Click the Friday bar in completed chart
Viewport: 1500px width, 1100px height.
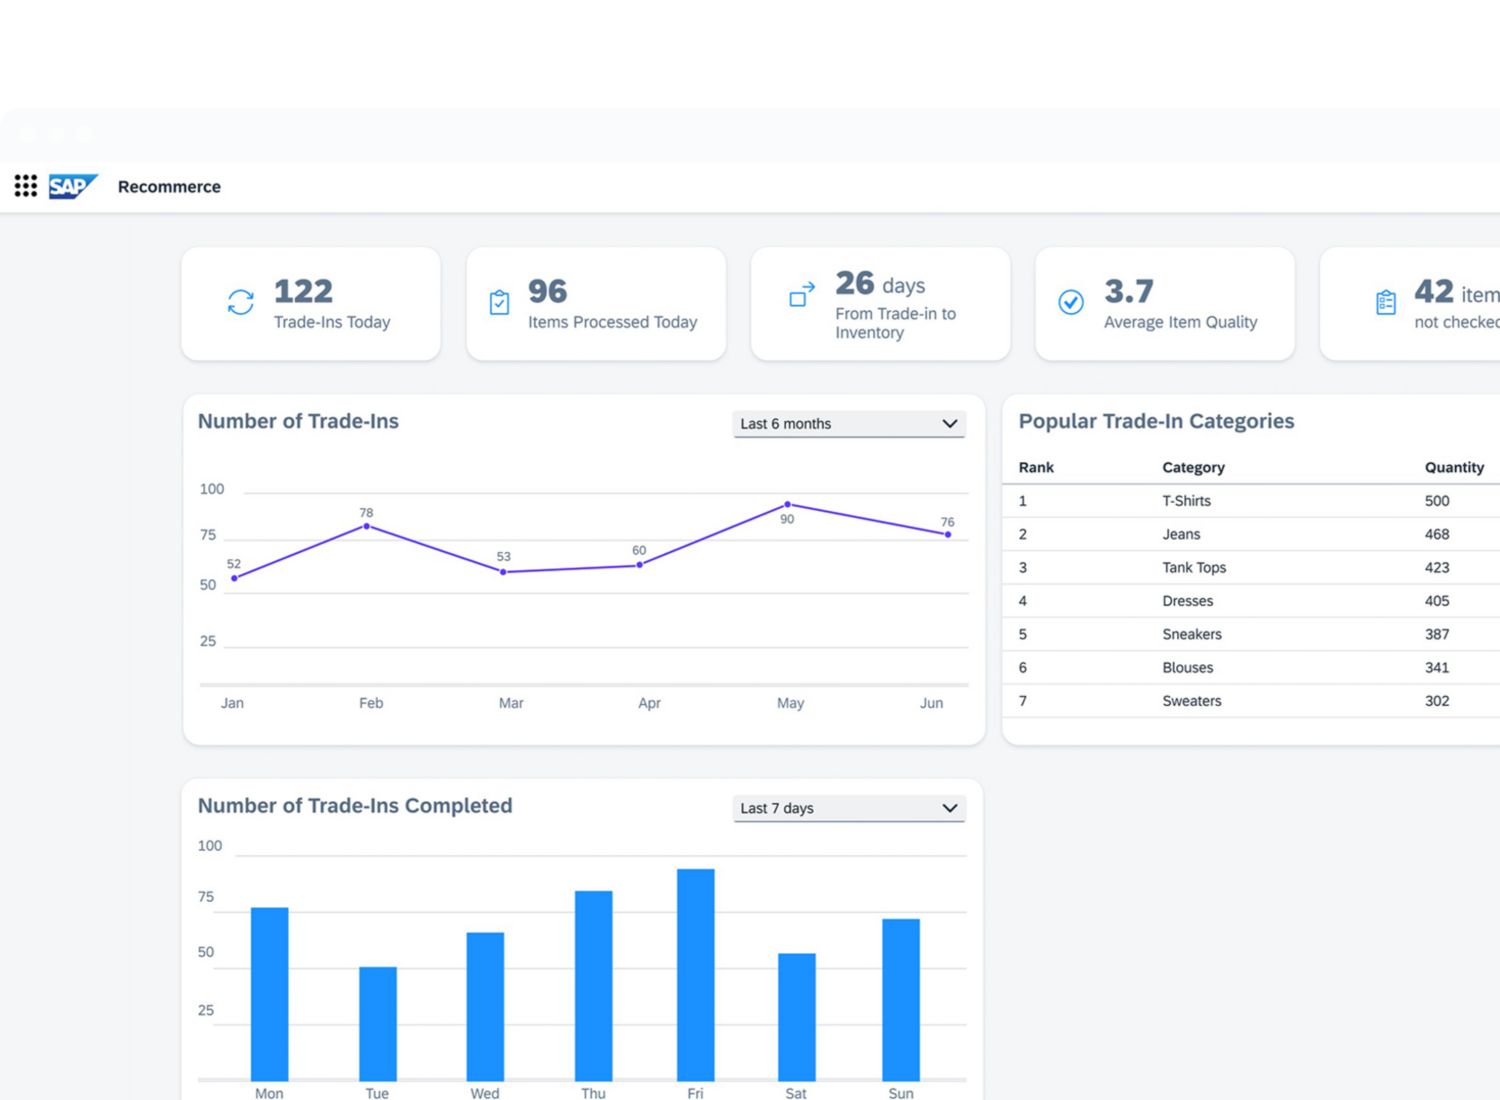pyautogui.click(x=695, y=974)
